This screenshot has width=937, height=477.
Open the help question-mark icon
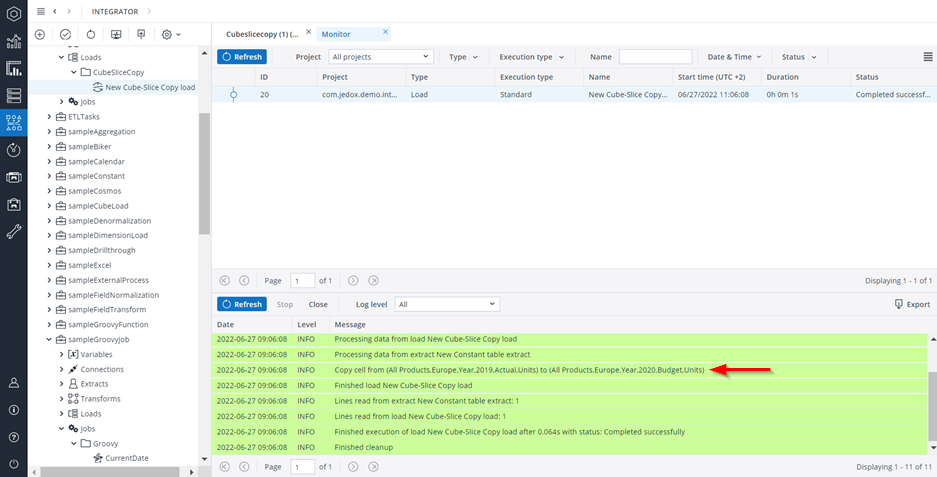coord(14,437)
